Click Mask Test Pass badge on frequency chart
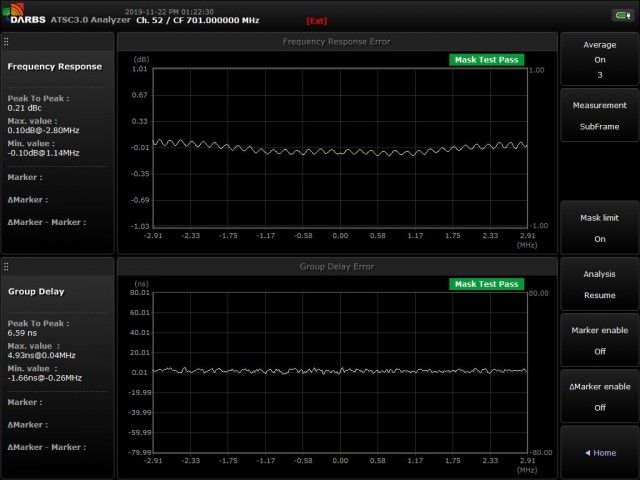Screen dimensions: 640x480 [487, 60]
